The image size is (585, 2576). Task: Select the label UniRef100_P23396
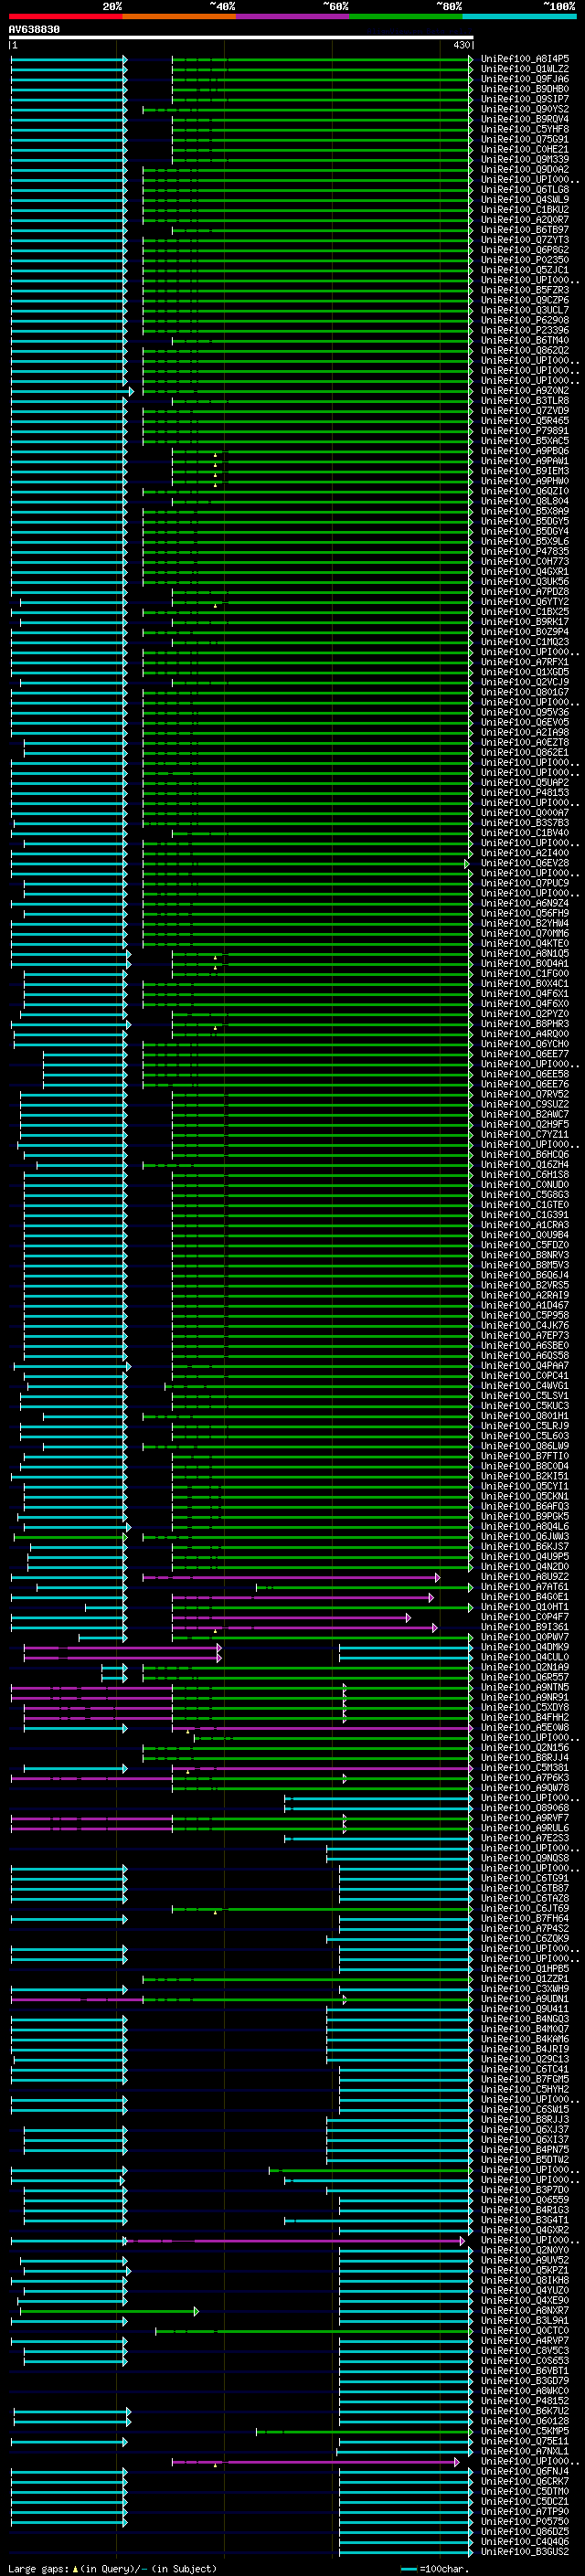[524, 330]
